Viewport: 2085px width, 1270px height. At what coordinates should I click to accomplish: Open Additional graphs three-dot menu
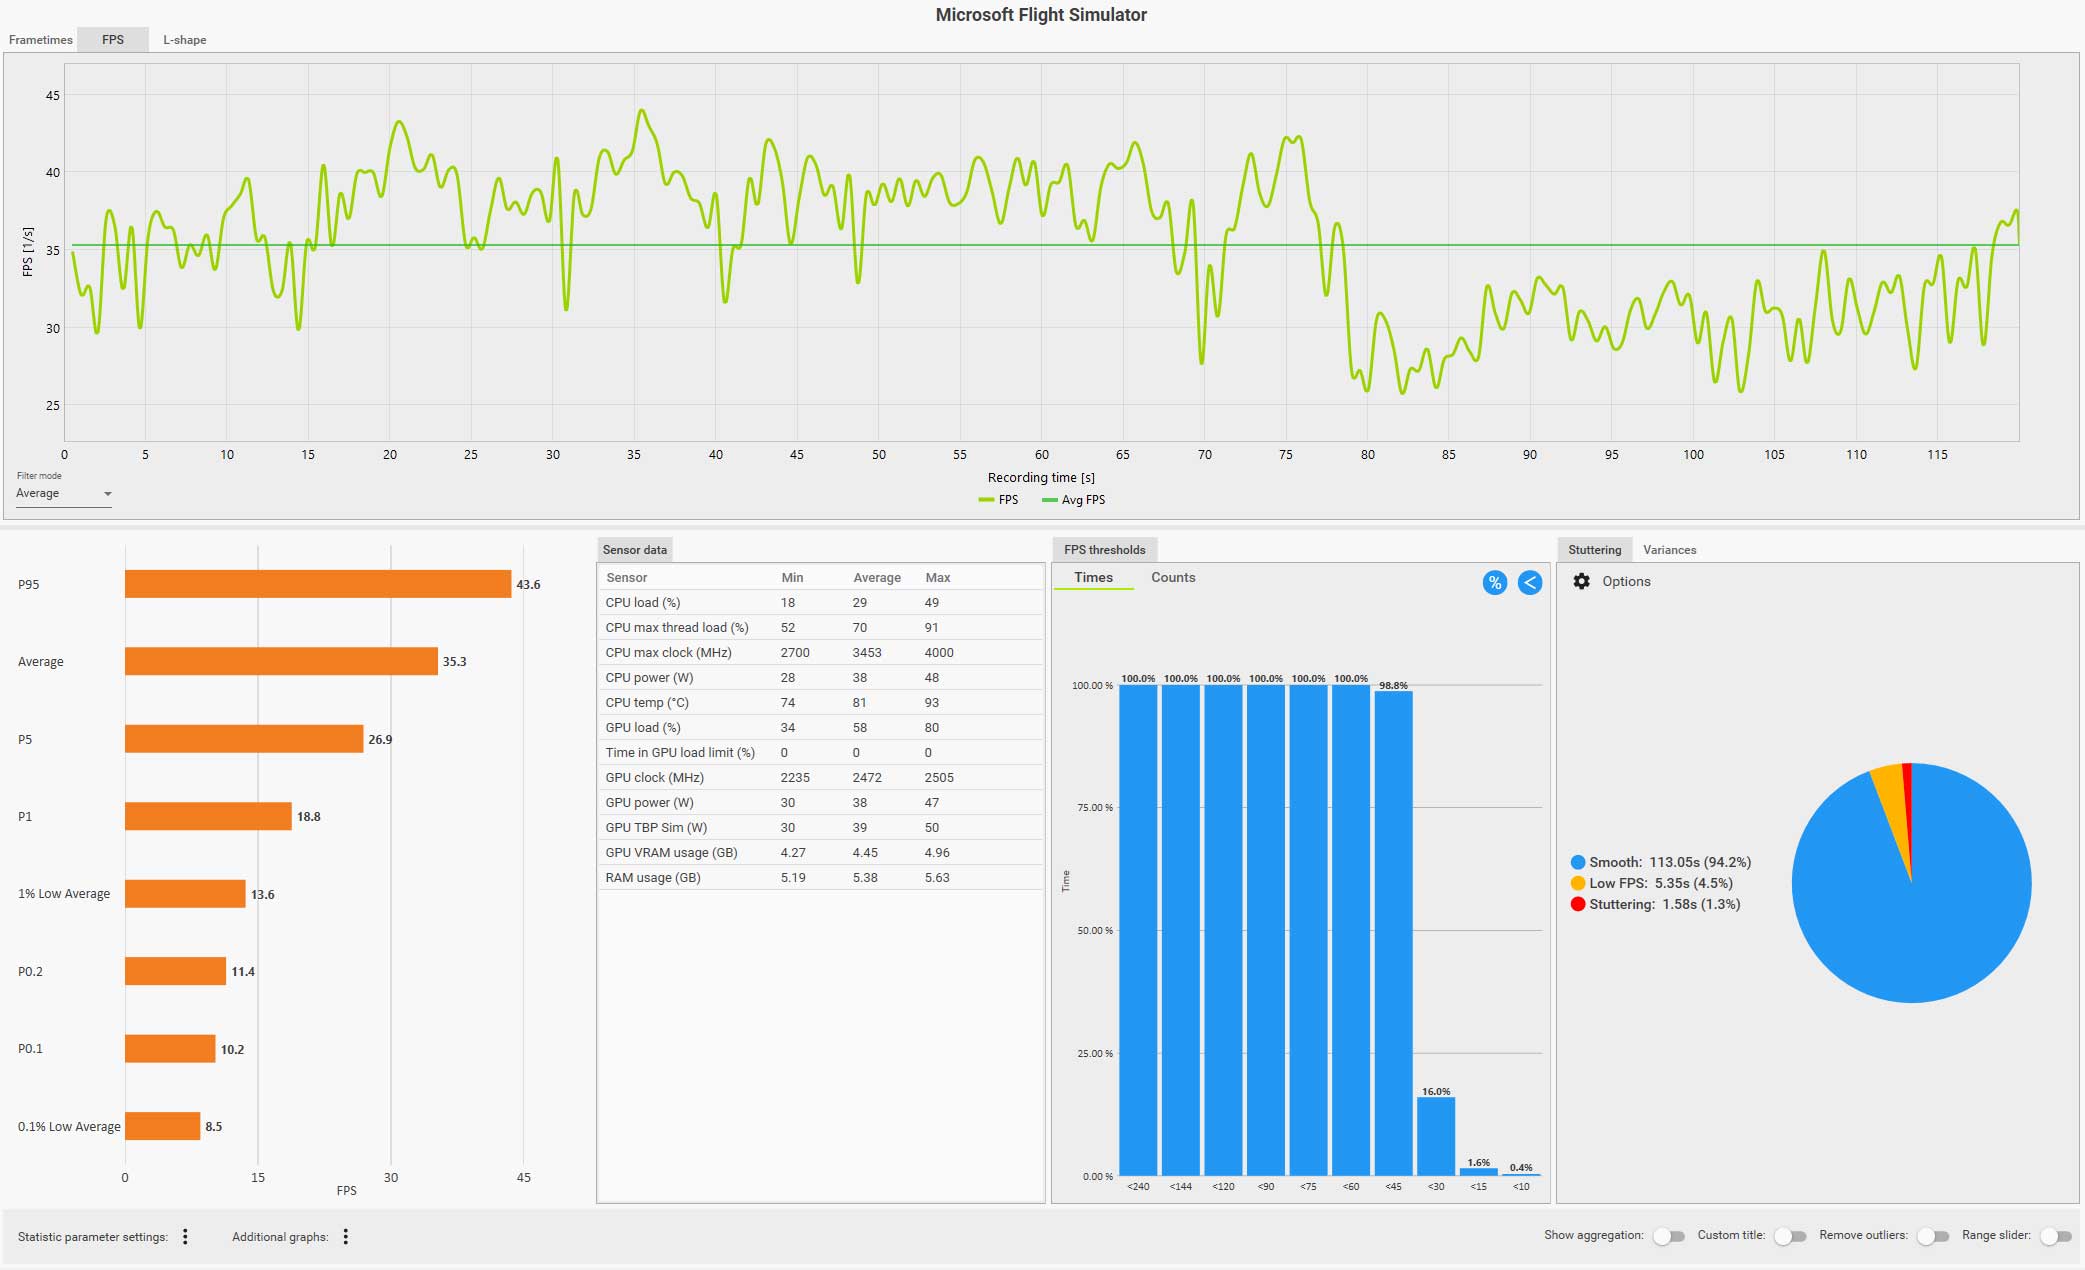[345, 1237]
